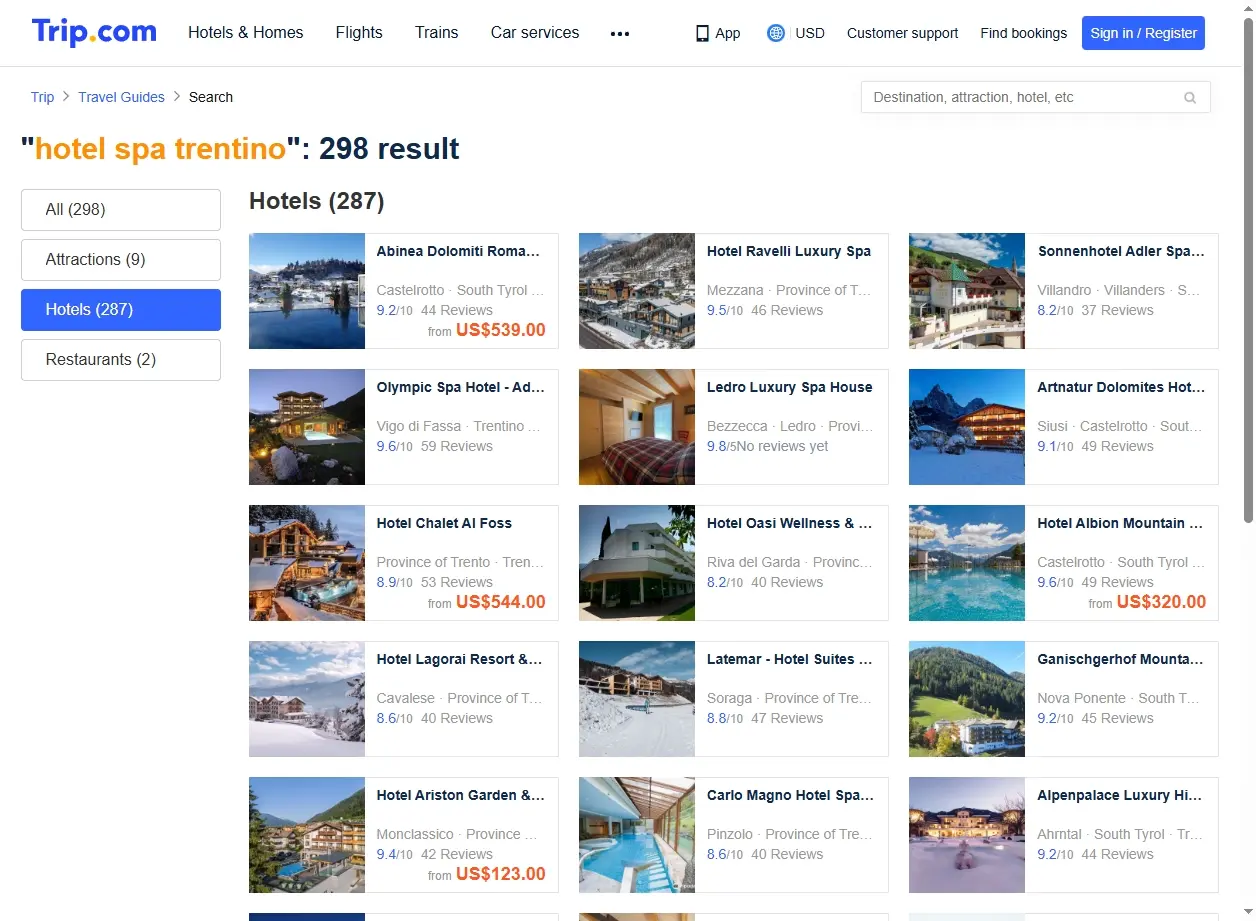Open Ledro Luxury Spa House thumbnail

click(x=637, y=427)
